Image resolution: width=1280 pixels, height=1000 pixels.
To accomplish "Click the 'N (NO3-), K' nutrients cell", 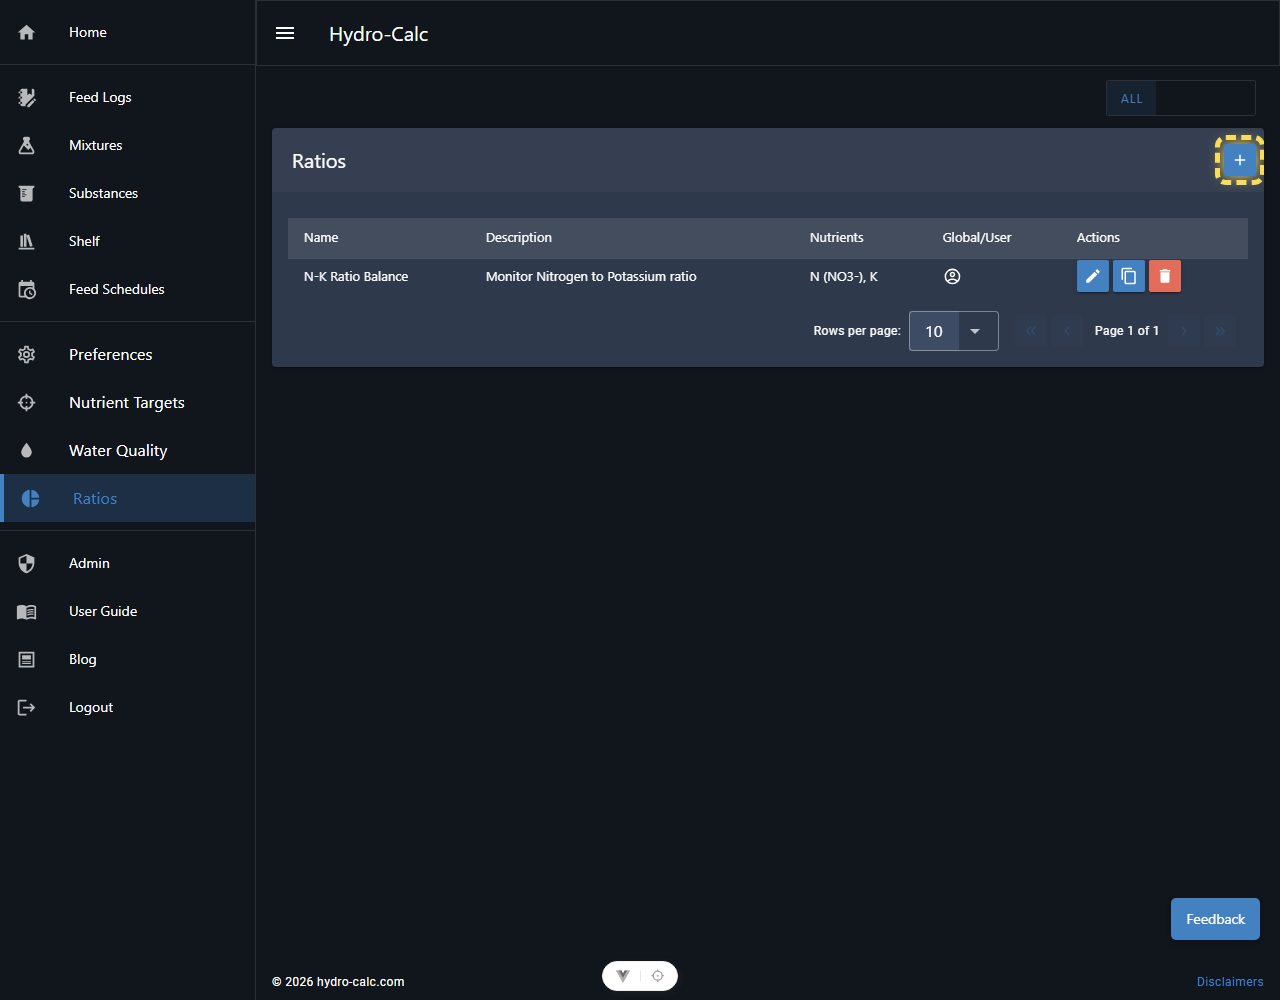I will tap(844, 277).
